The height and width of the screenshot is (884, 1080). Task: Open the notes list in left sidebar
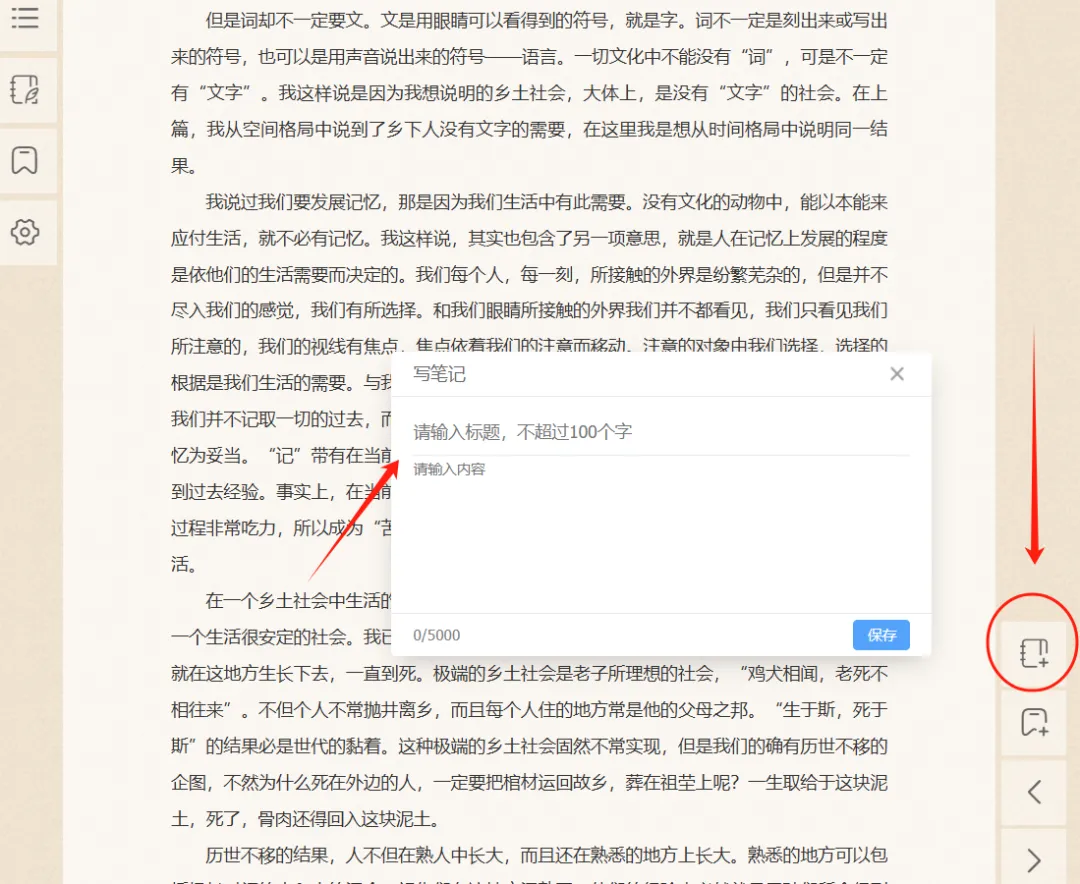click(25, 90)
